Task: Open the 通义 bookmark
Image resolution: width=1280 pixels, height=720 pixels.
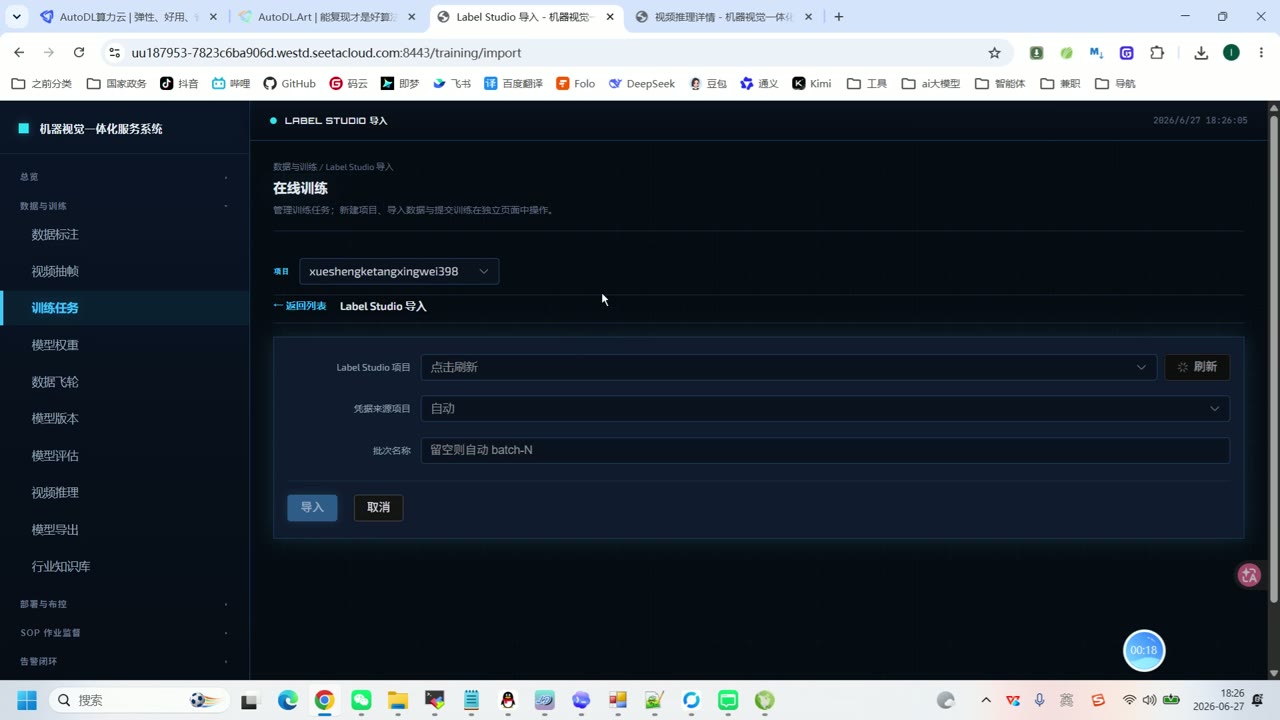Action: tap(759, 84)
